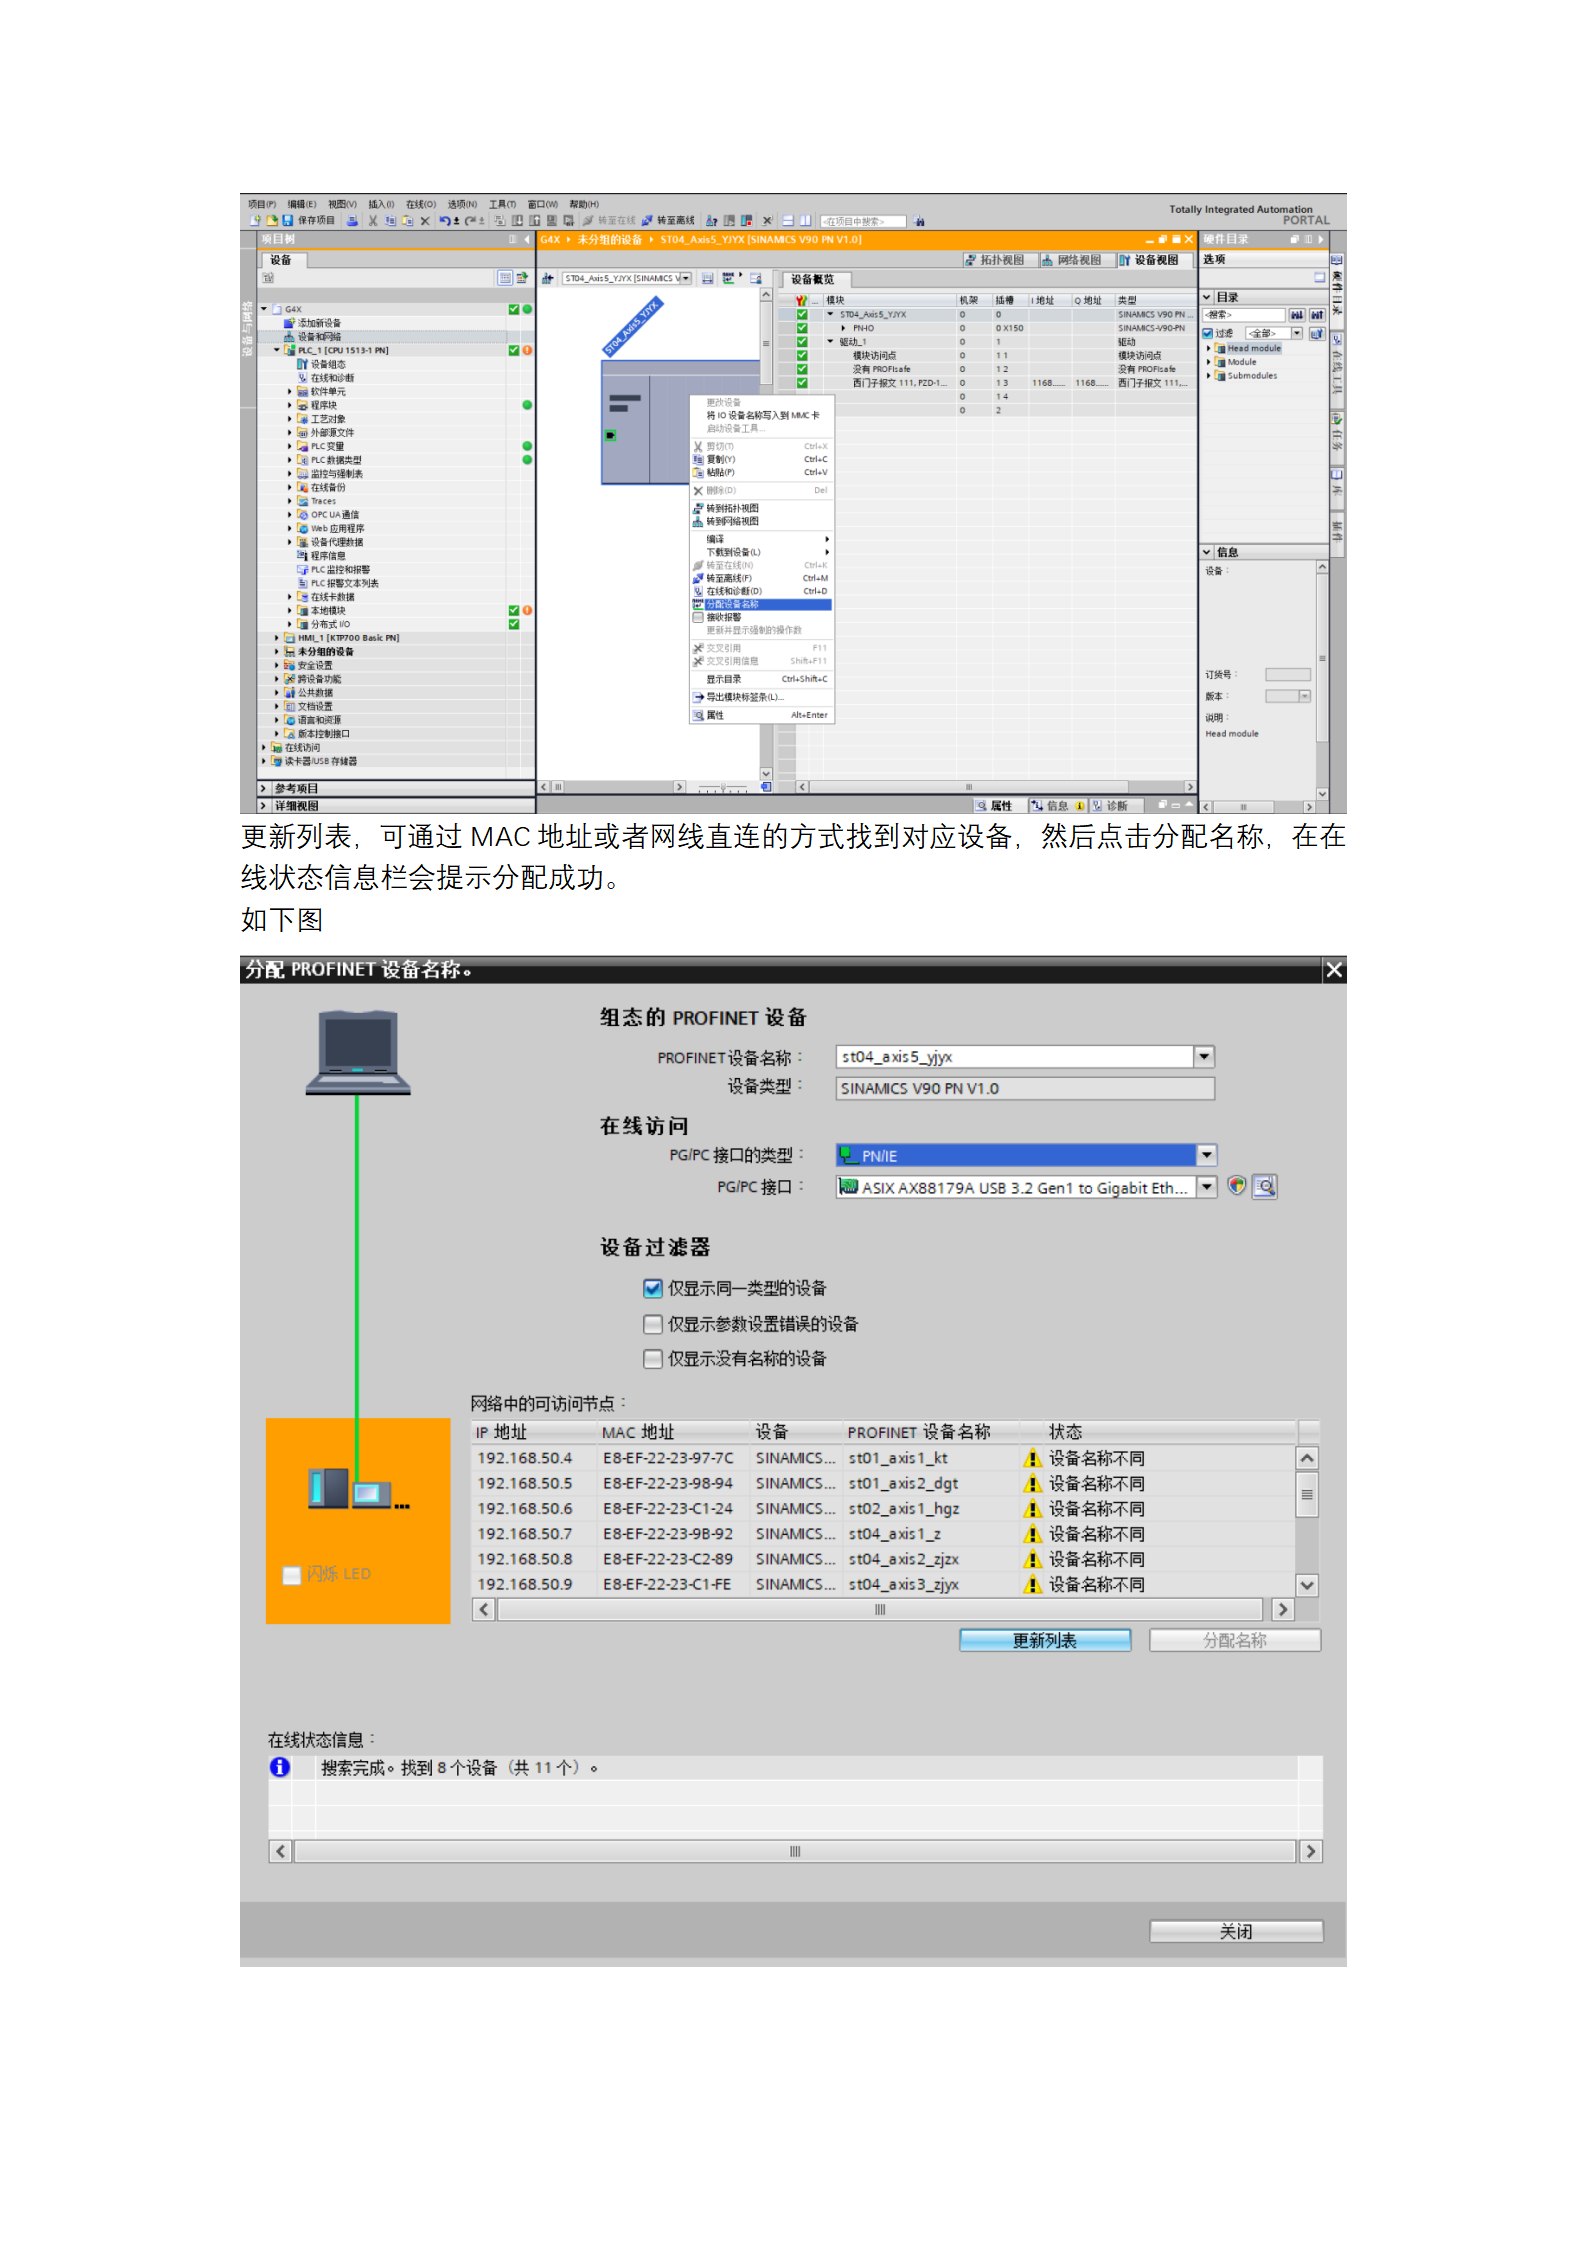Click the 关闭 close button

point(1236,1931)
